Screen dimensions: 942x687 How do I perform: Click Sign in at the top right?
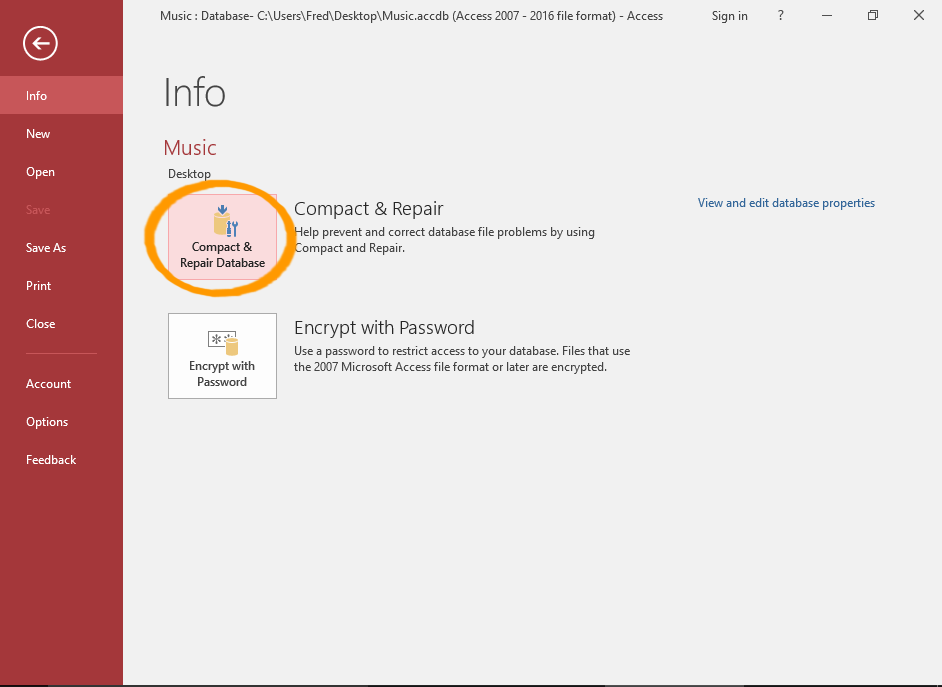coord(729,16)
